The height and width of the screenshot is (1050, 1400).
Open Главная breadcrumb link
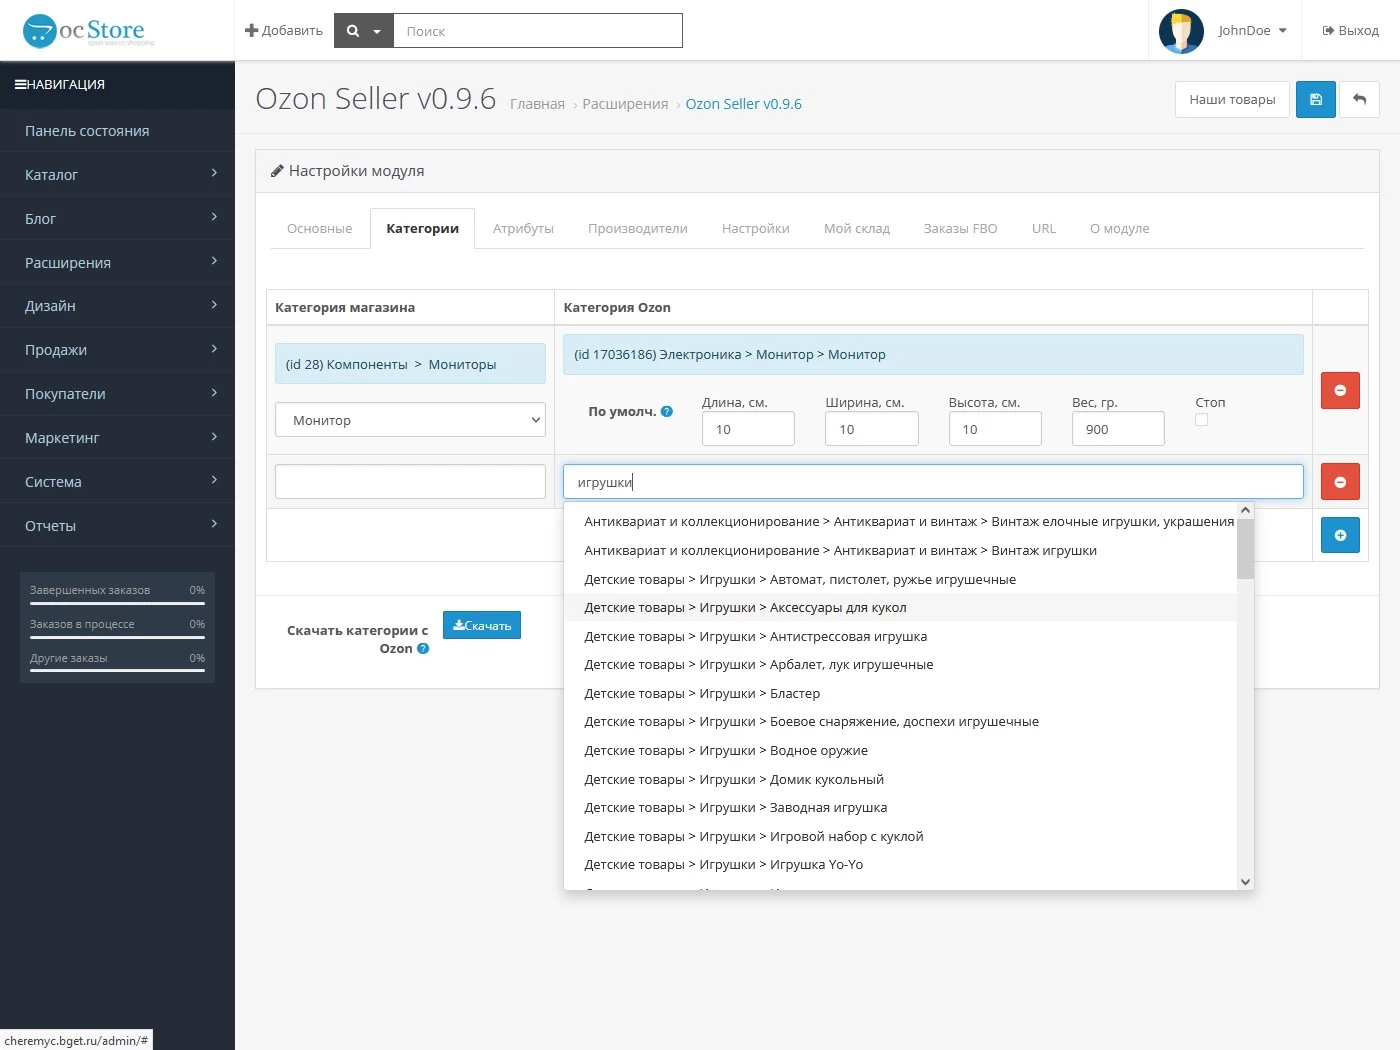click(538, 104)
